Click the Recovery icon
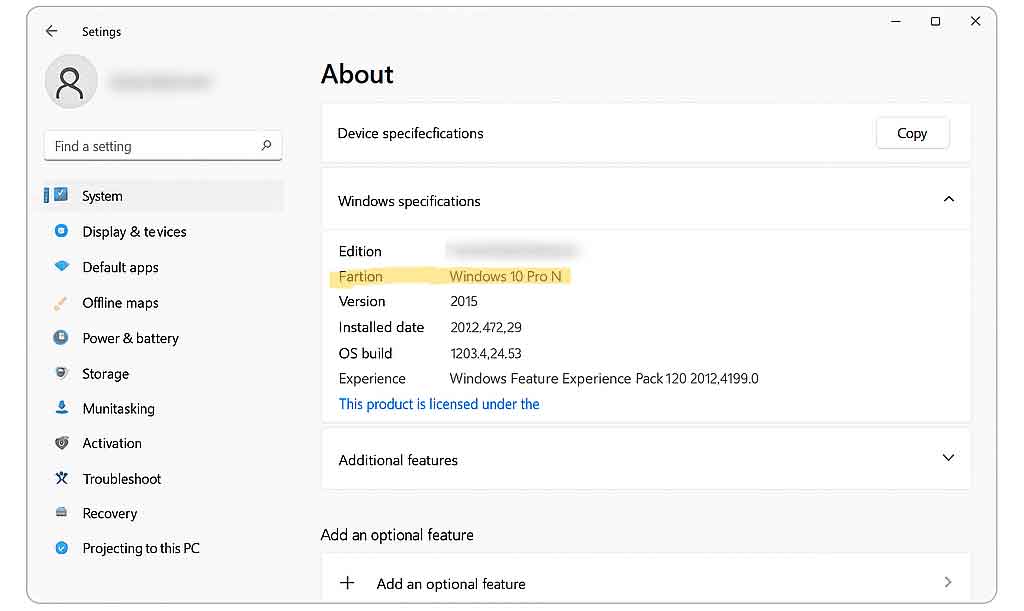Viewport: 1024px width, 611px height. pyautogui.click(x=61, y=512)
